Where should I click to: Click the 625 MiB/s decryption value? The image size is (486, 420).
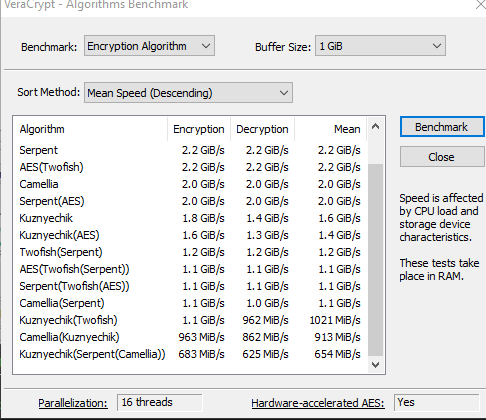coord(265,354)
